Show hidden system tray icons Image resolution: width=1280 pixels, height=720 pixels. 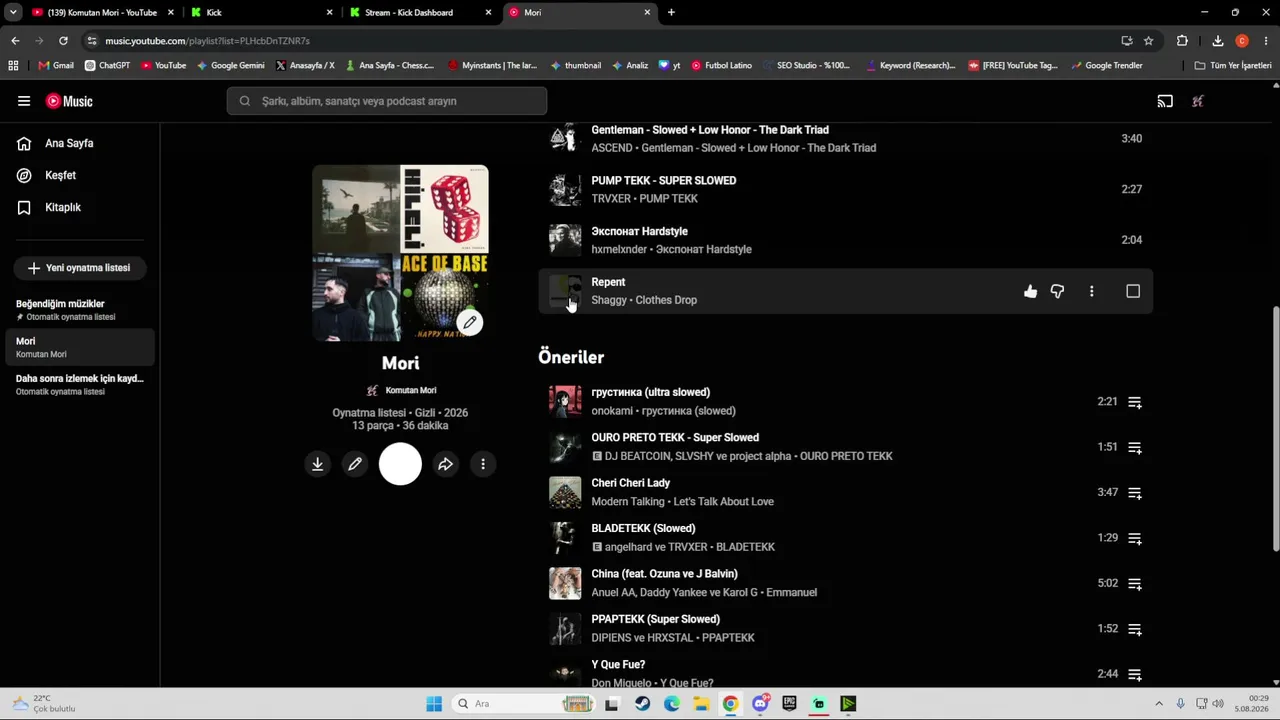point(1159,704)
